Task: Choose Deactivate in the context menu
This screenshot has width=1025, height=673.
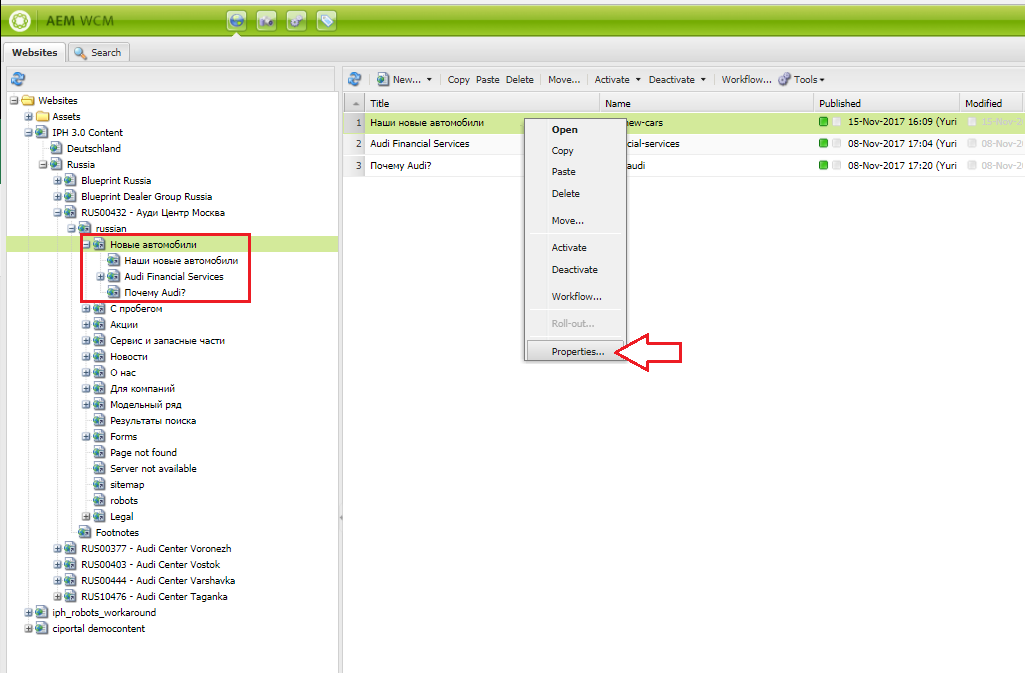Action: click(575, 269)
